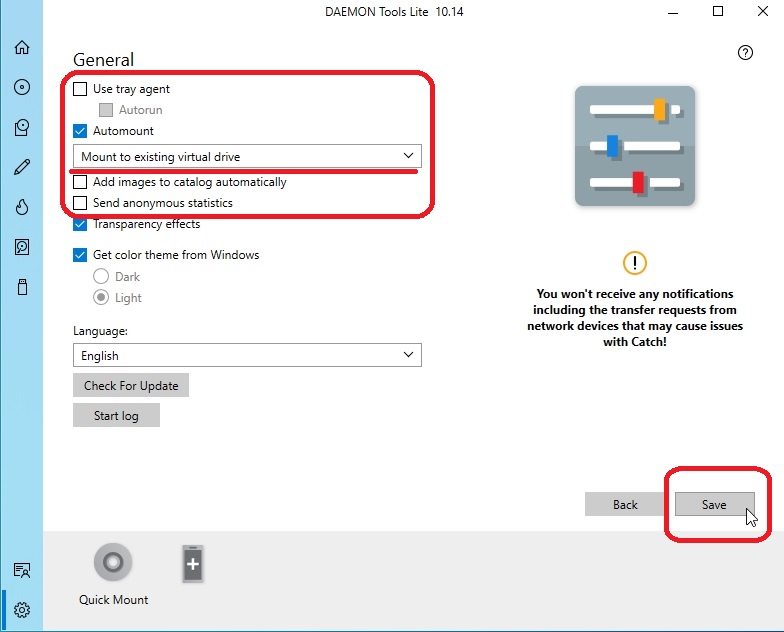Click the yellow warning exclamation icon

click(634, 262)
